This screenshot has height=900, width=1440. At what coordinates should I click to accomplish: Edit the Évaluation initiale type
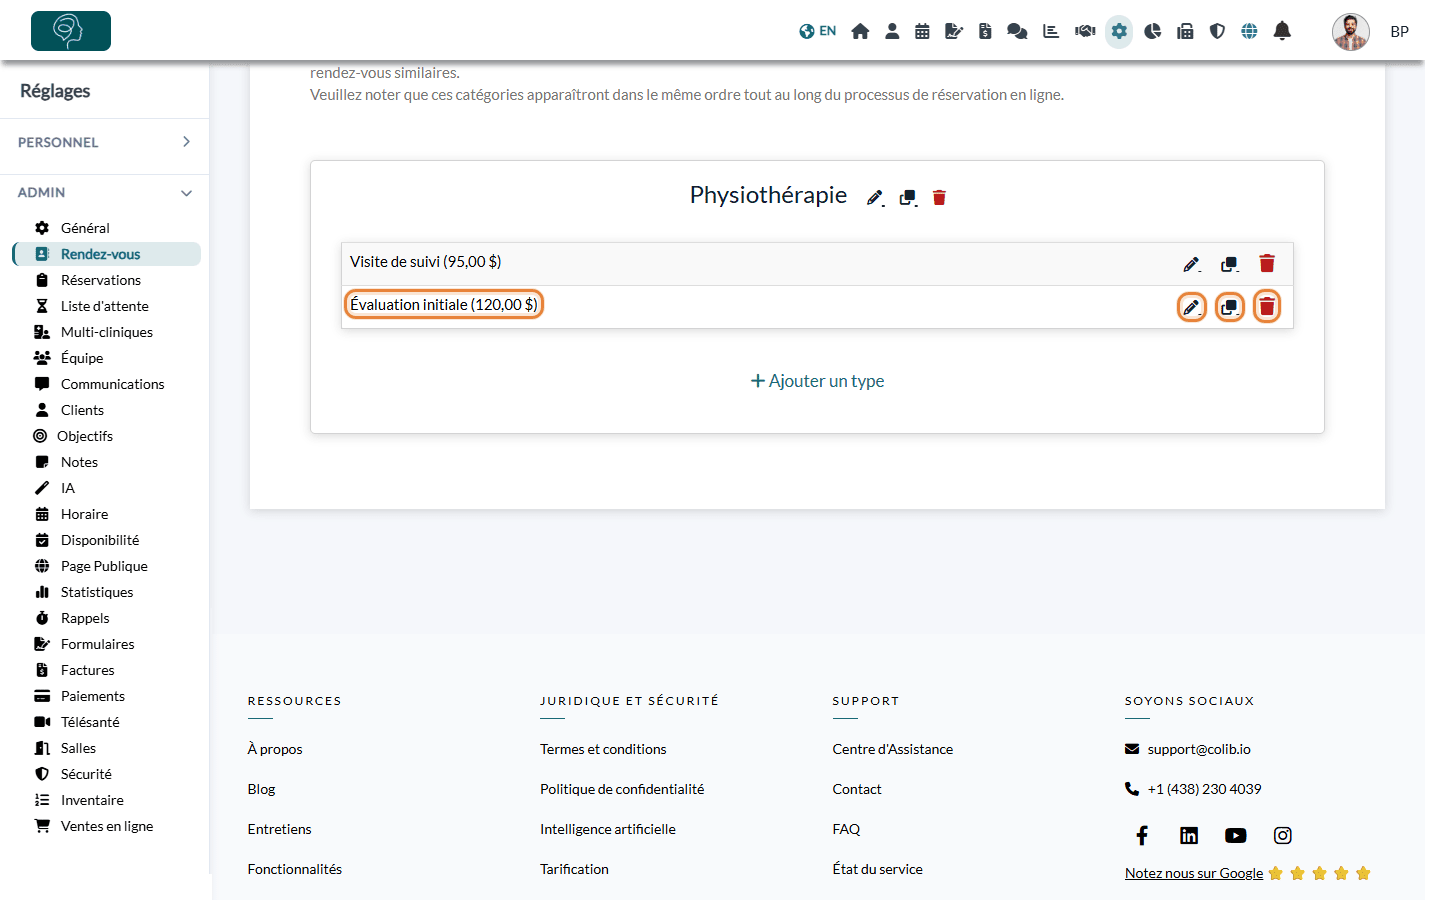1191,307
